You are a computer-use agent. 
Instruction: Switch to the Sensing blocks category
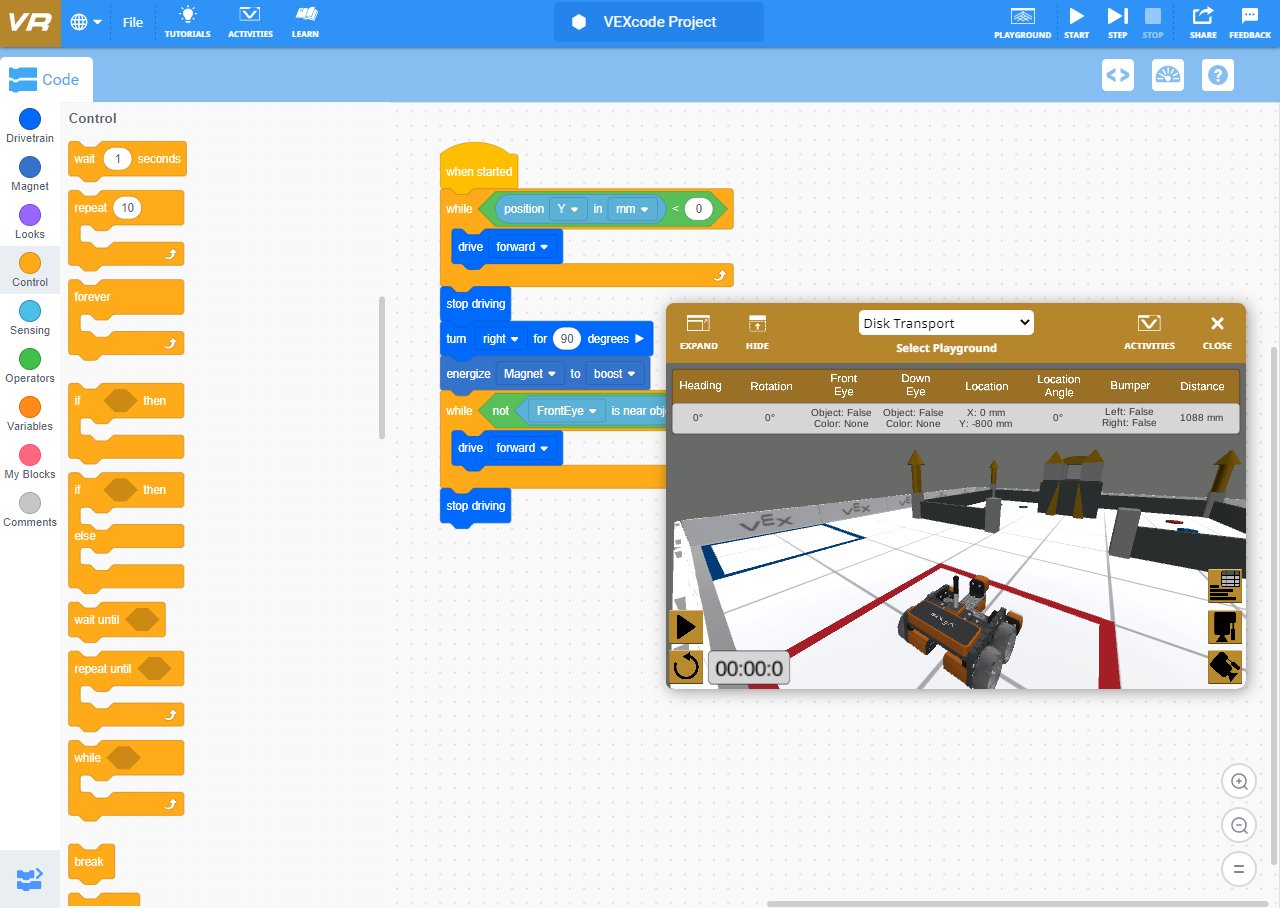(x=30, y=318)
